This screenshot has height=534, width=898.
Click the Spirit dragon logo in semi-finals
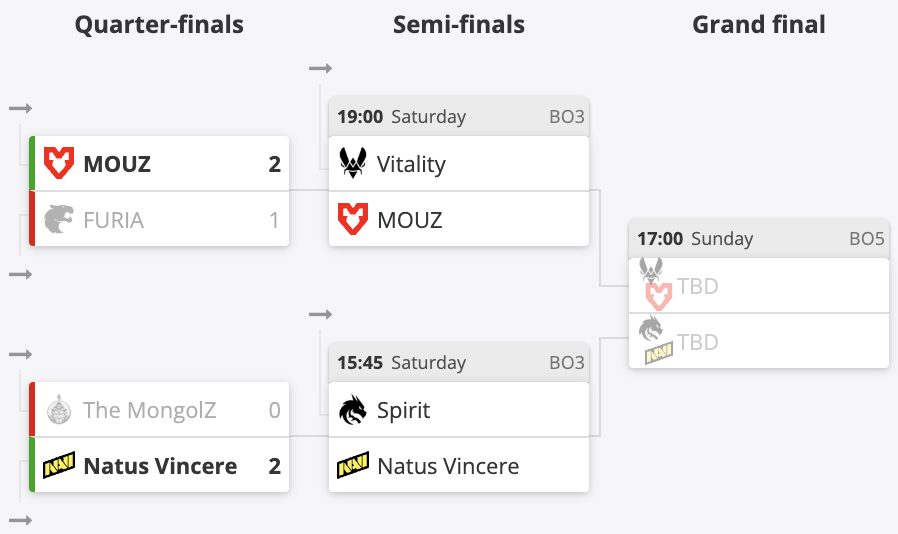tap(353, 410)
